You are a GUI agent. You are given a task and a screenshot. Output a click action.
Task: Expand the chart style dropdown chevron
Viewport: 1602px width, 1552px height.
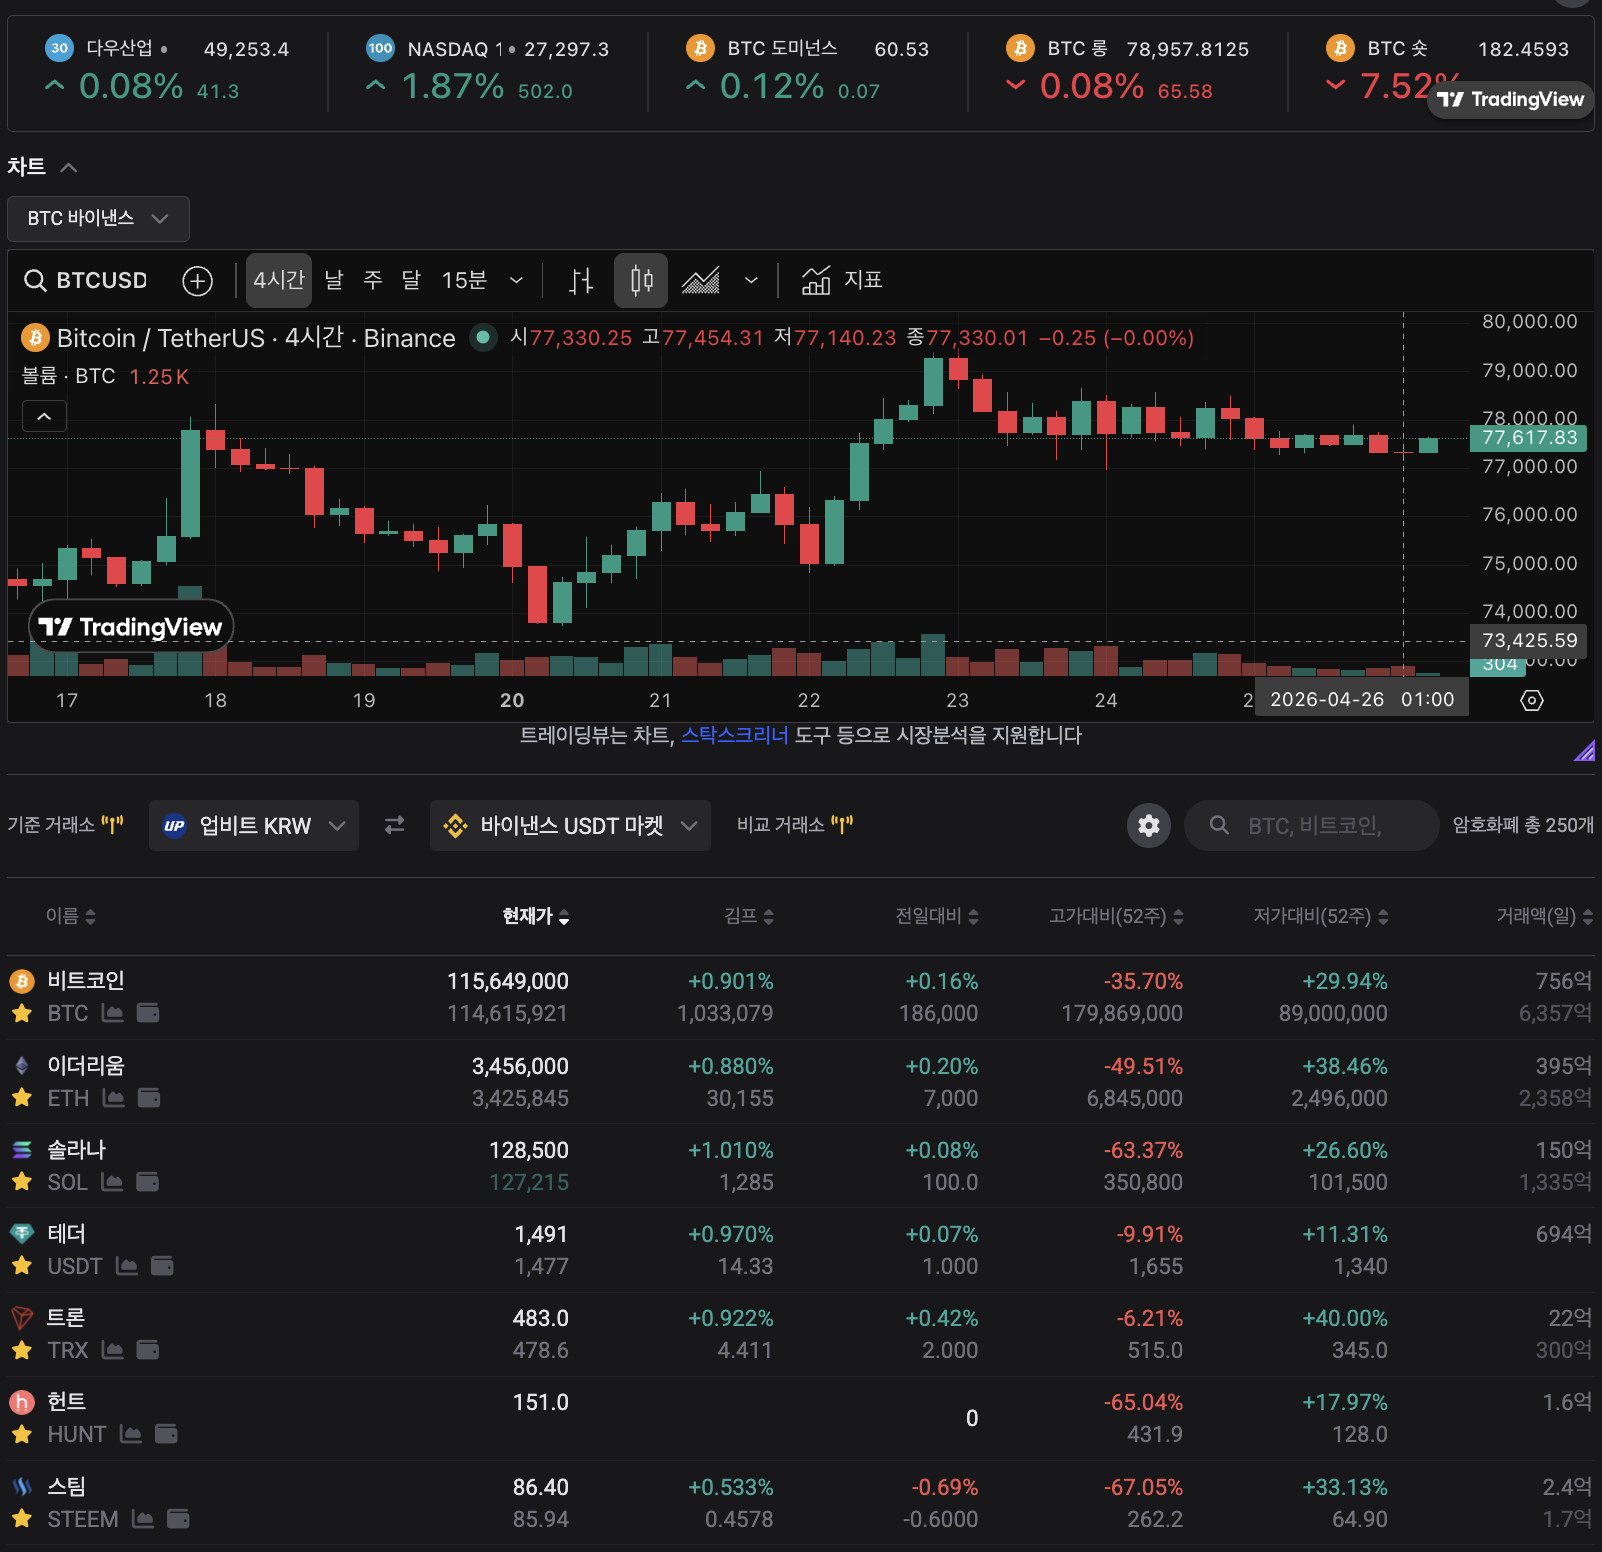[x=751, y=281]
